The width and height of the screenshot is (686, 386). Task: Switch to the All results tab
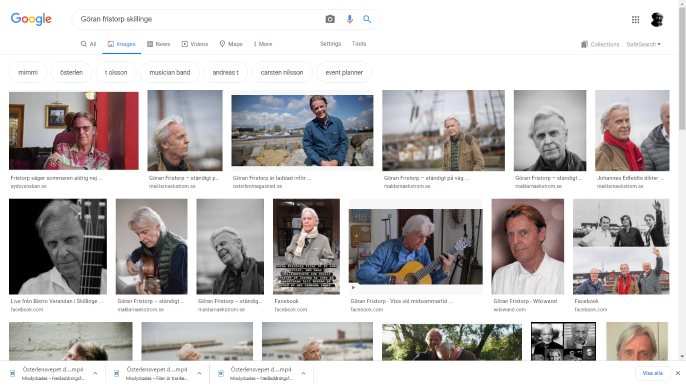[88, 44]
